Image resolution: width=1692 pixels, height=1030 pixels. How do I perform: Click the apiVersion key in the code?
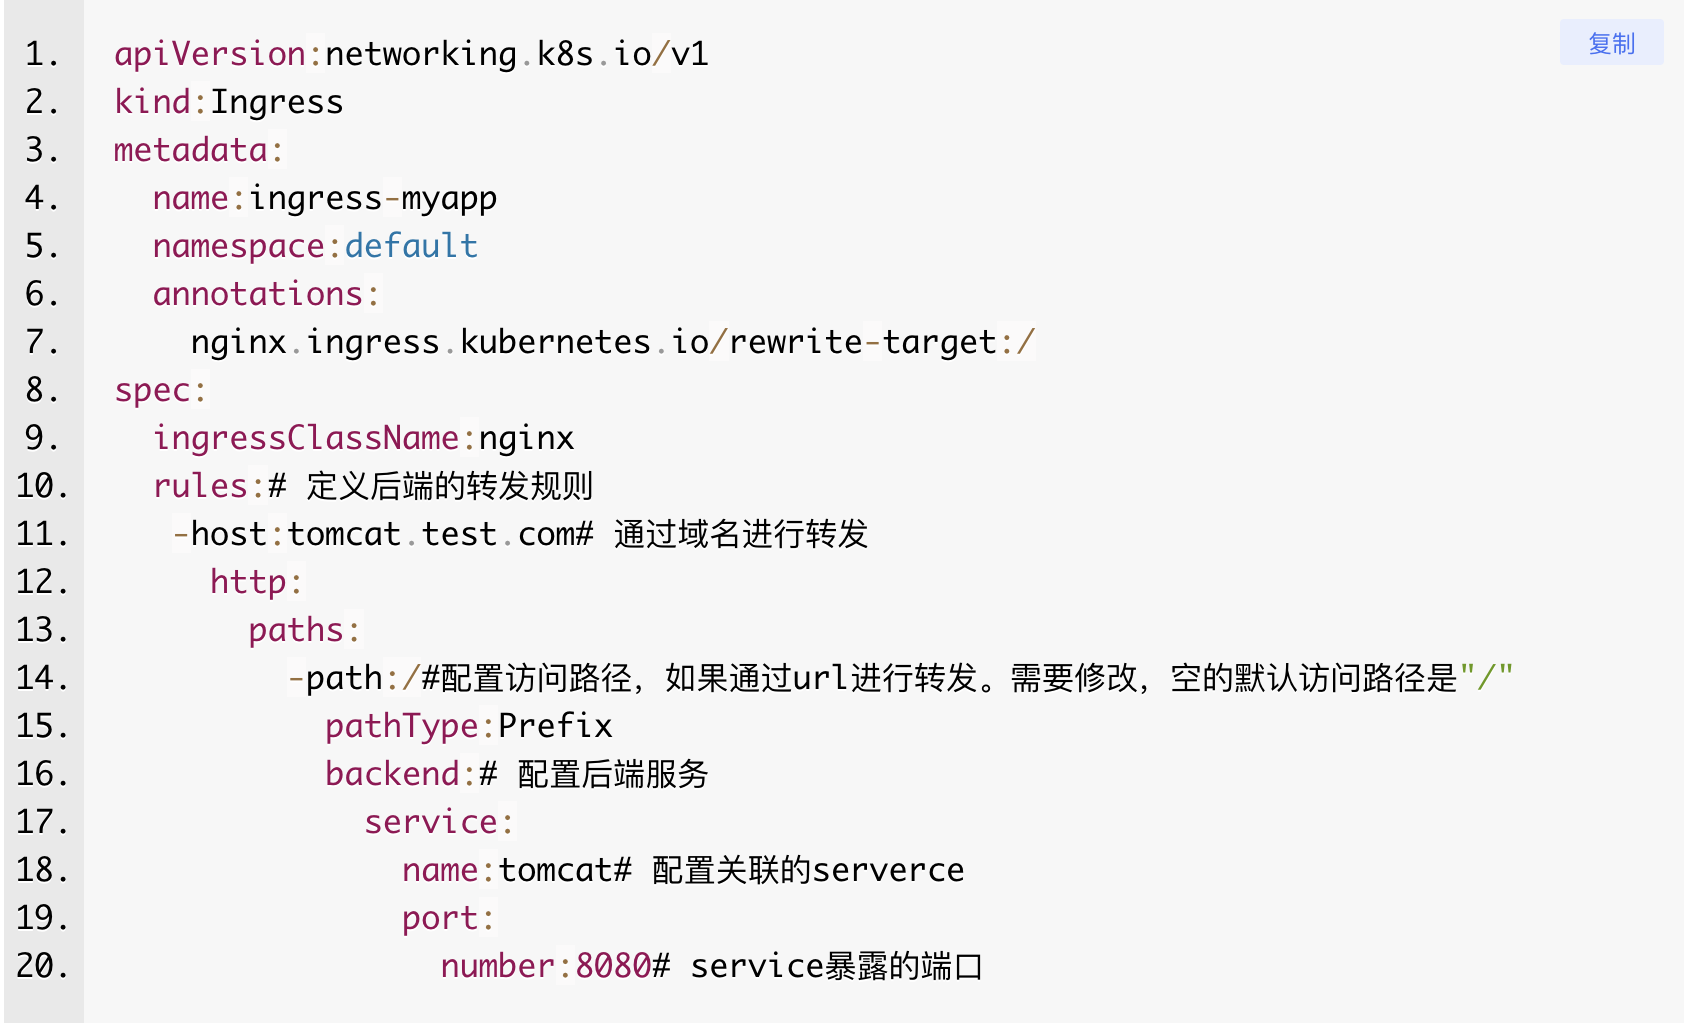click(210, 54)
